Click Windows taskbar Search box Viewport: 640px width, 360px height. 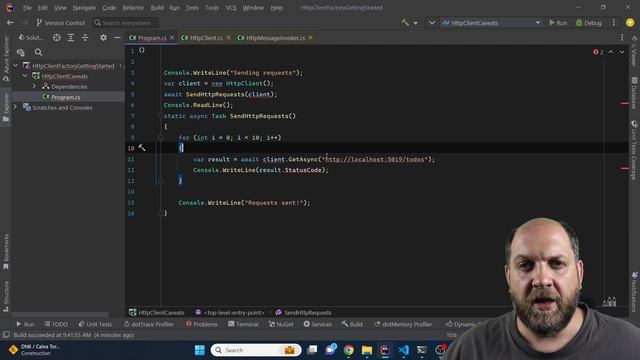[x=256, y=350]
